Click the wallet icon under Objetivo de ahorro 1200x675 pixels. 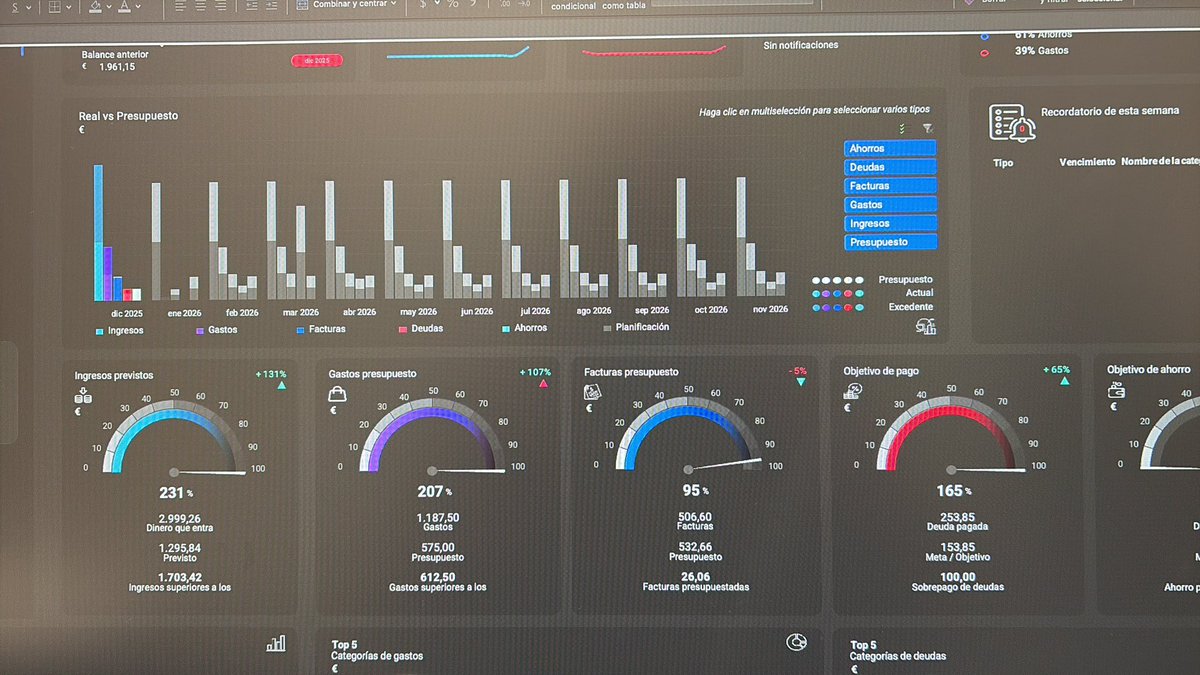tap(1116, 389)
